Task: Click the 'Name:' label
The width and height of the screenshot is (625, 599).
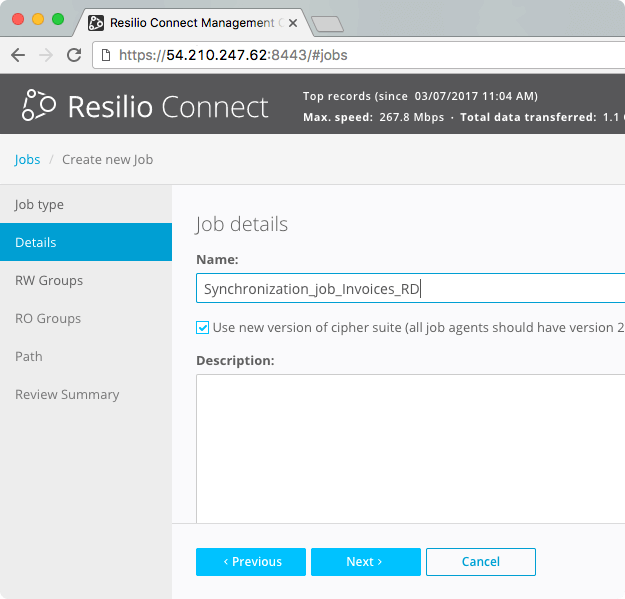Action: [x=217, y=259]
